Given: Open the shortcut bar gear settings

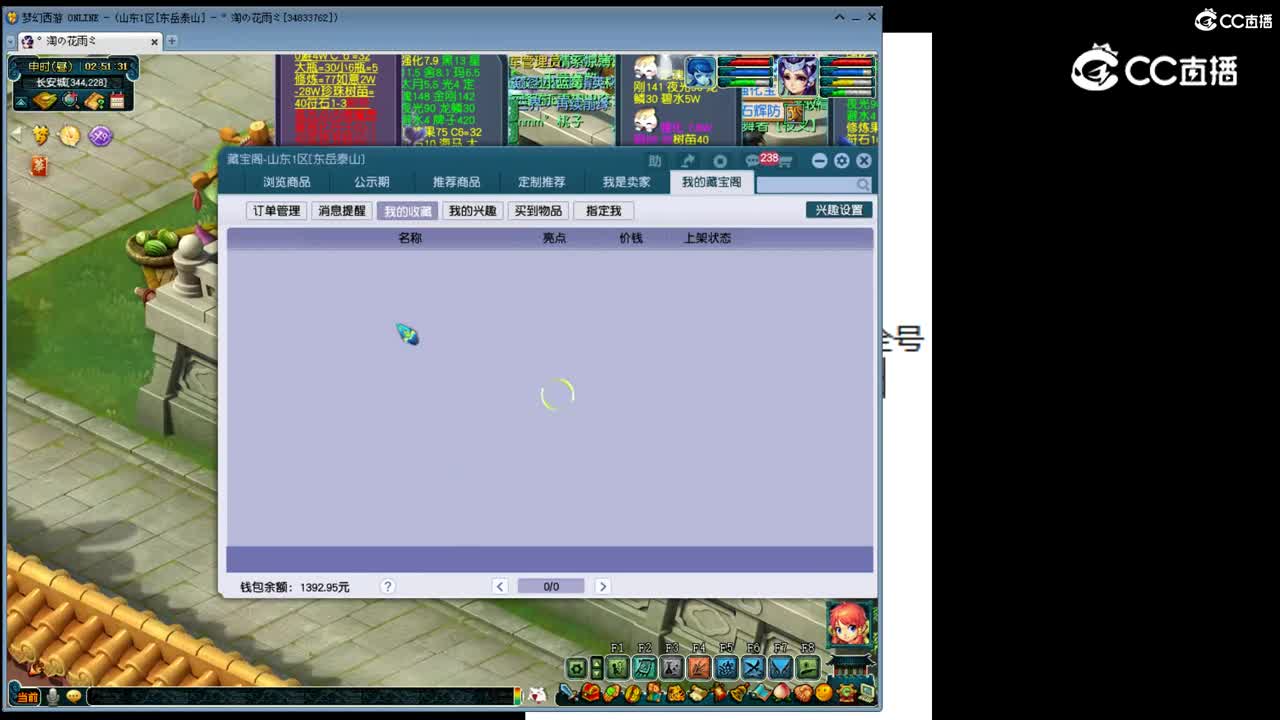Looking at the screenshot, I should pyautogui.click(x=577, y=668).
